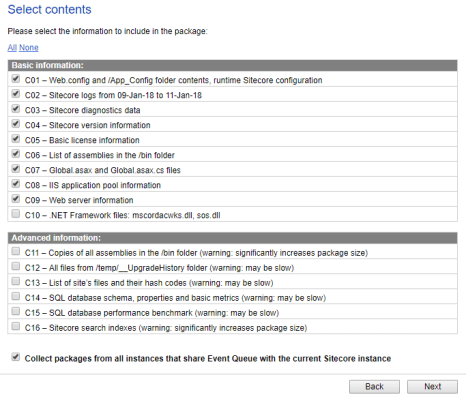This screenshot has width=466, height=401.
Task: Click 'C11 – Copies of all assemblies' label
Action: coord(196,253)
